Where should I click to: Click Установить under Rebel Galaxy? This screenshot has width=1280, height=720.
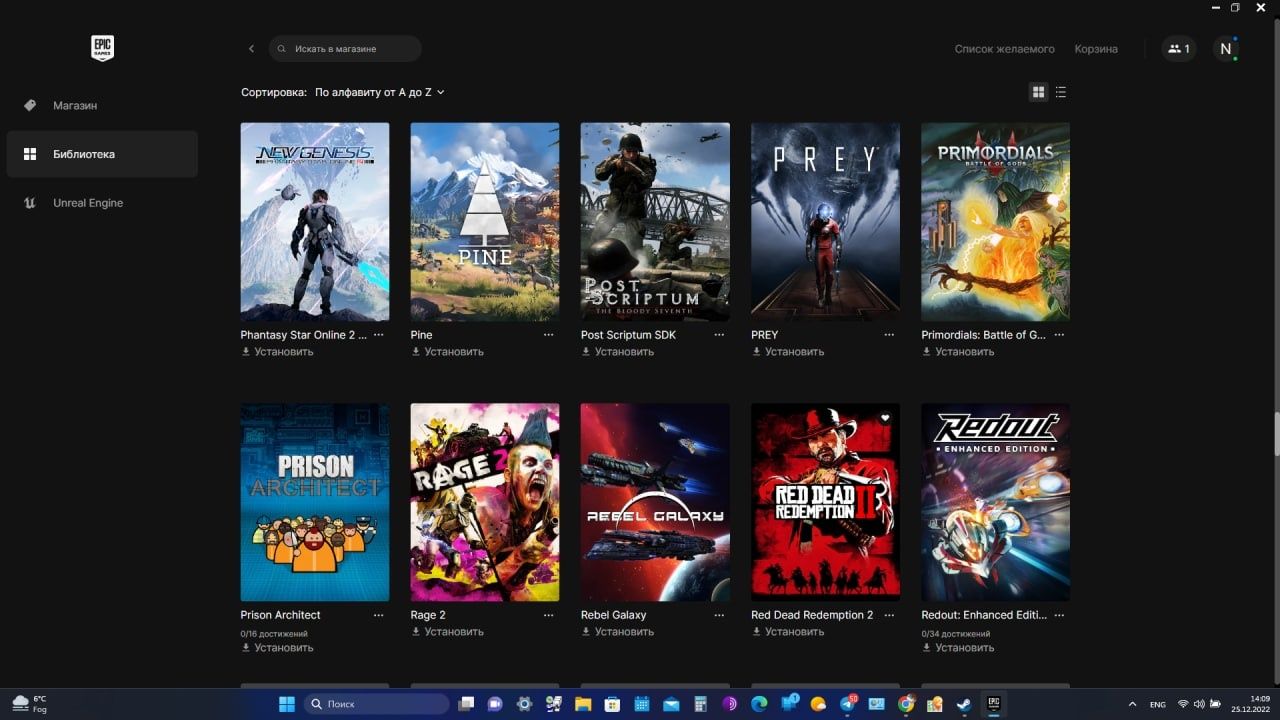click(x=618, y=632)
